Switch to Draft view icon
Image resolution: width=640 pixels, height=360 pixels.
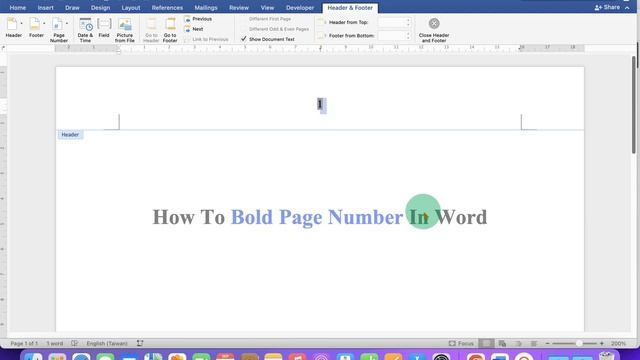[534, 344]
